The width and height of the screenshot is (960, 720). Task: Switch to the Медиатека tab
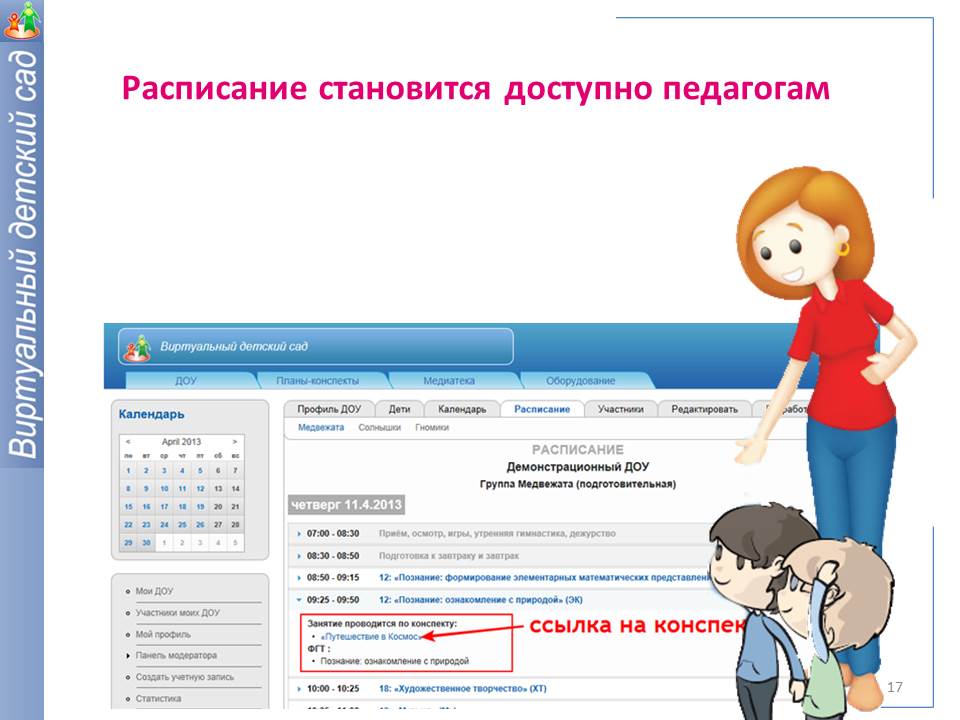(449, 381)
